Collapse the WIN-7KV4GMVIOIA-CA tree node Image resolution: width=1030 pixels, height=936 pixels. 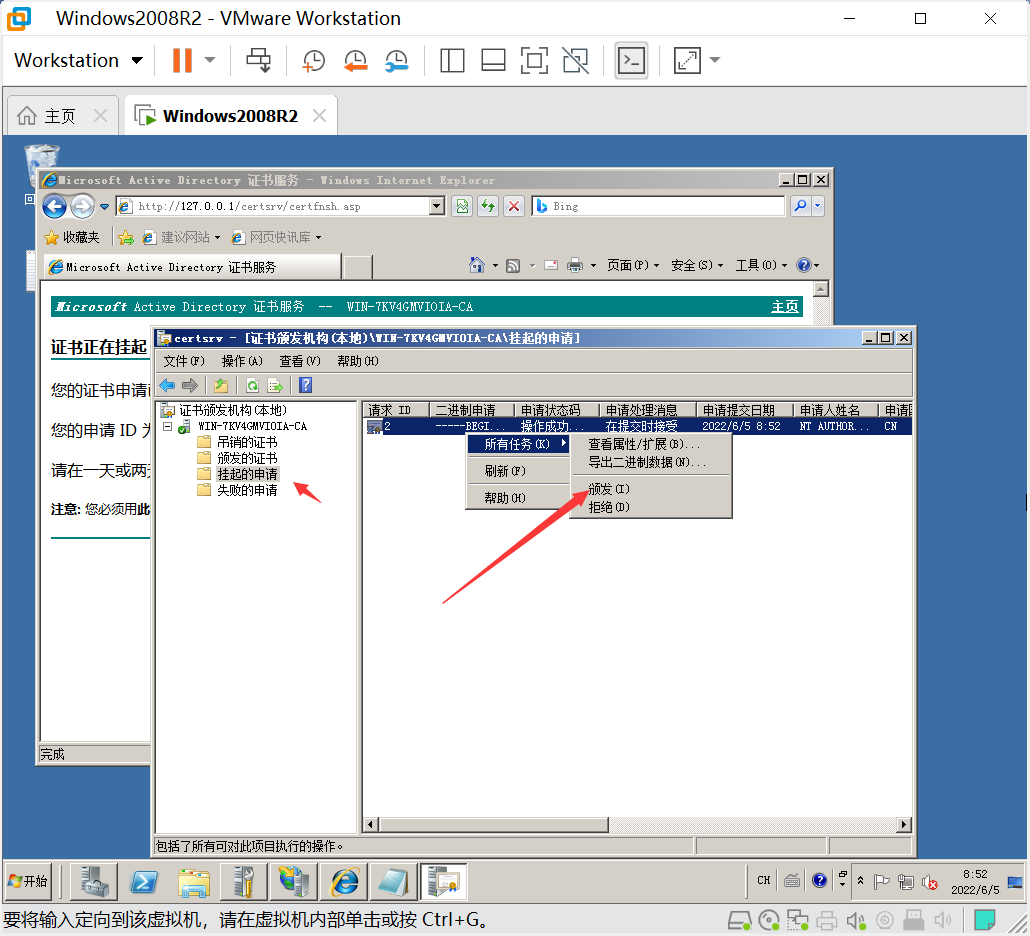(168, 426)
